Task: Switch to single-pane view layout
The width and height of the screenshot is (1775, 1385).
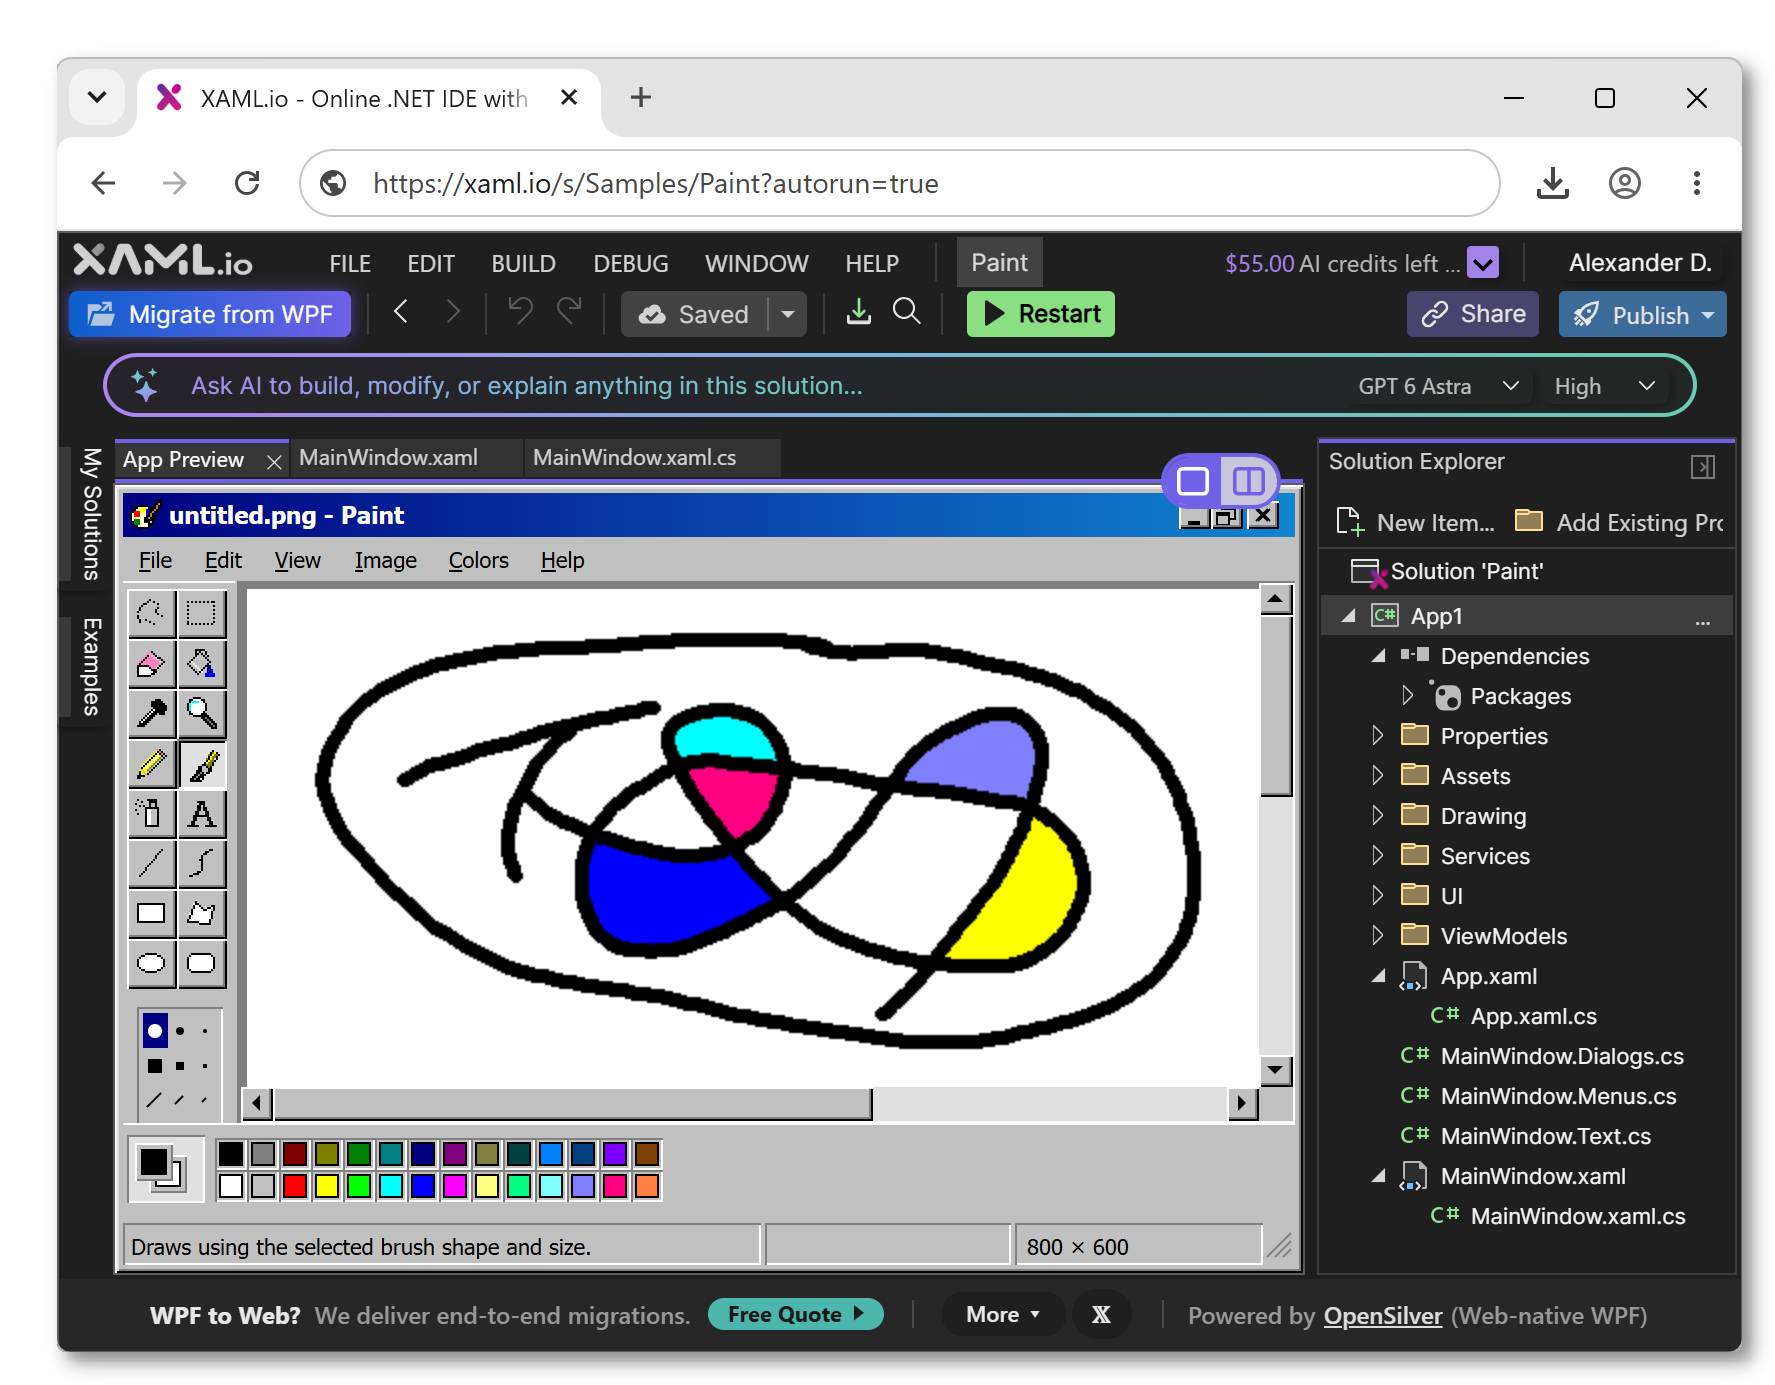Action: [1192, 481]
